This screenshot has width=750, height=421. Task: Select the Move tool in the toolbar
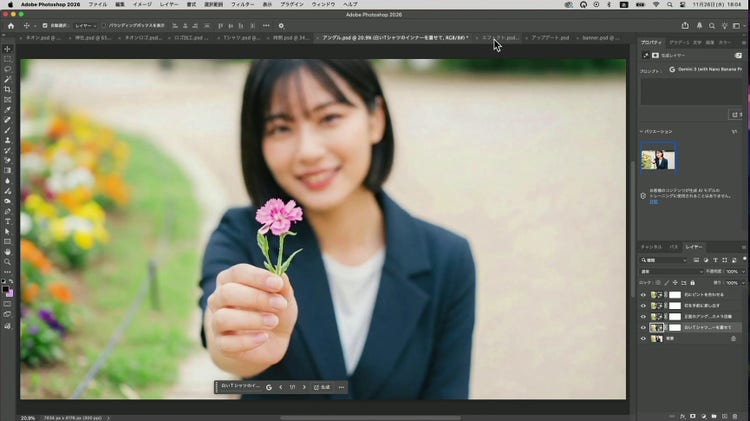point(7,48)
